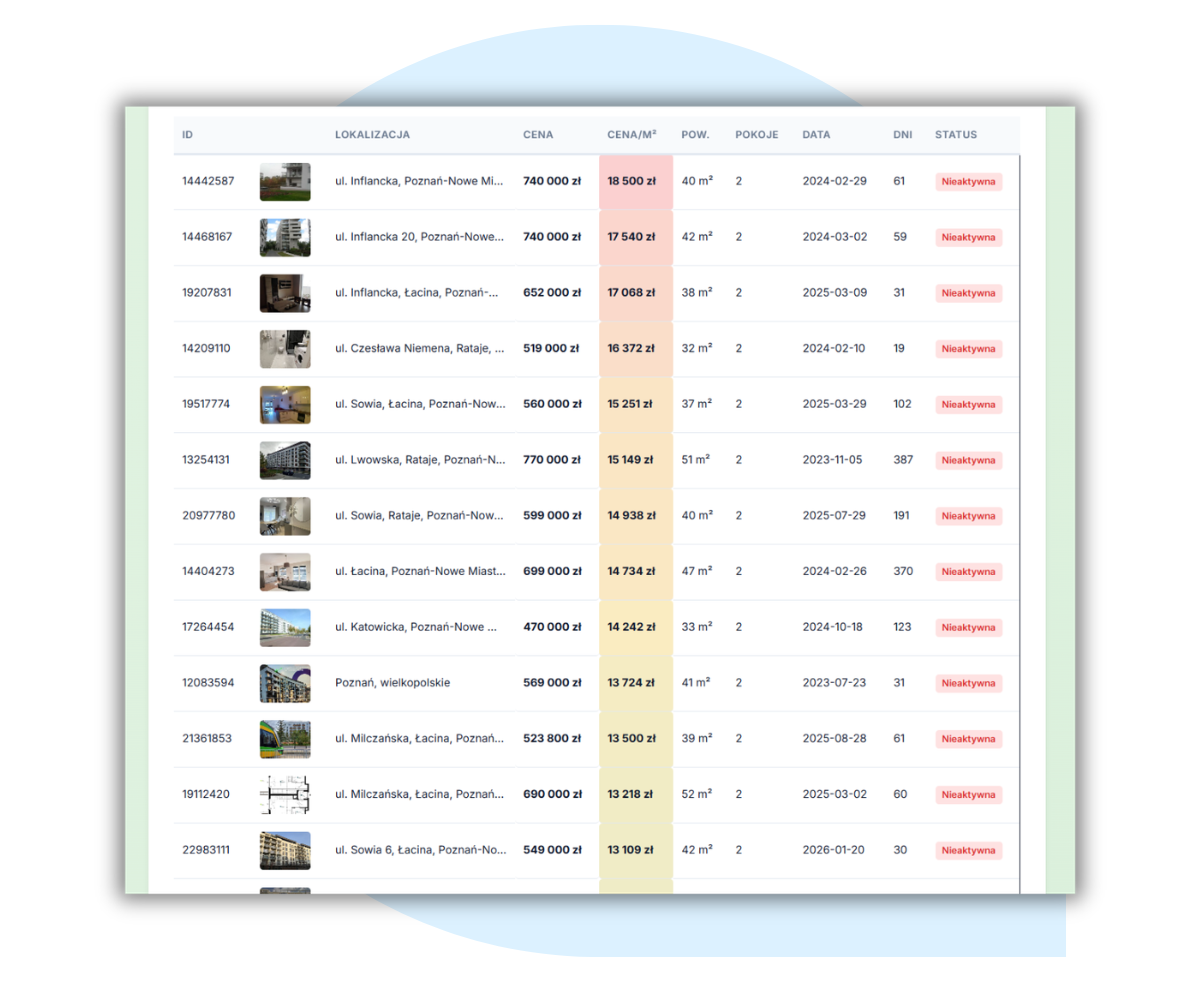Click the STATUS column header
1200x1000 pixels.
(956, 135)
